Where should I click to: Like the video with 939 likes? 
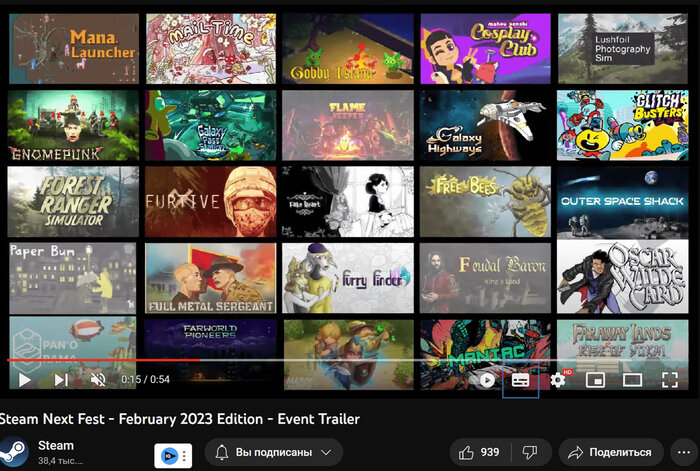pyautogui.click(x=479, y=452)
